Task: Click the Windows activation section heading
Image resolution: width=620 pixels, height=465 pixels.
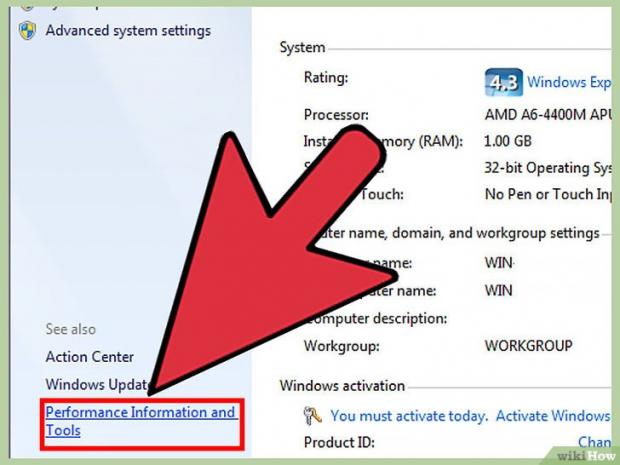Action: click(x=342, y=385)
